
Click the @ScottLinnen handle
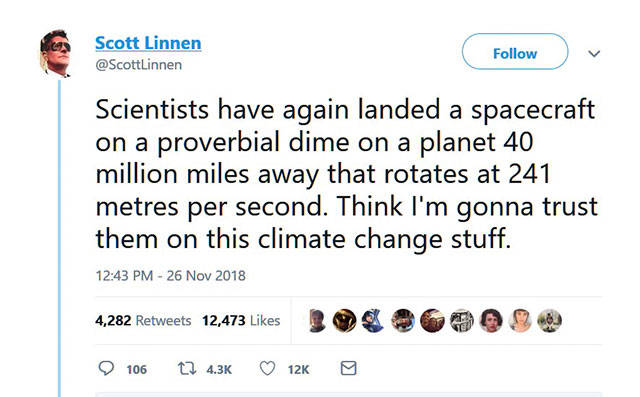point(138,65)
